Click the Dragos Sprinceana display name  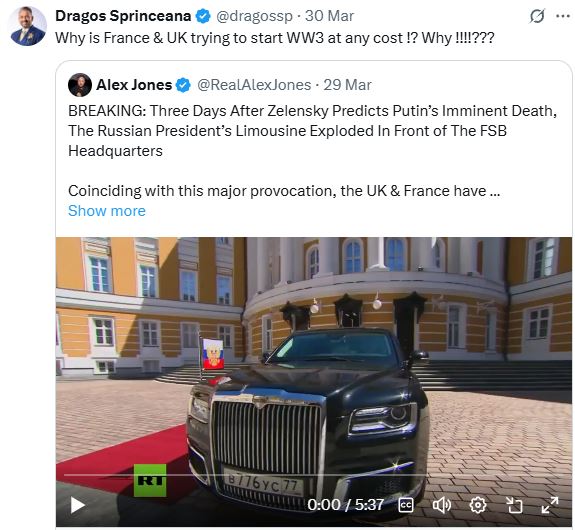click(123, 16)
